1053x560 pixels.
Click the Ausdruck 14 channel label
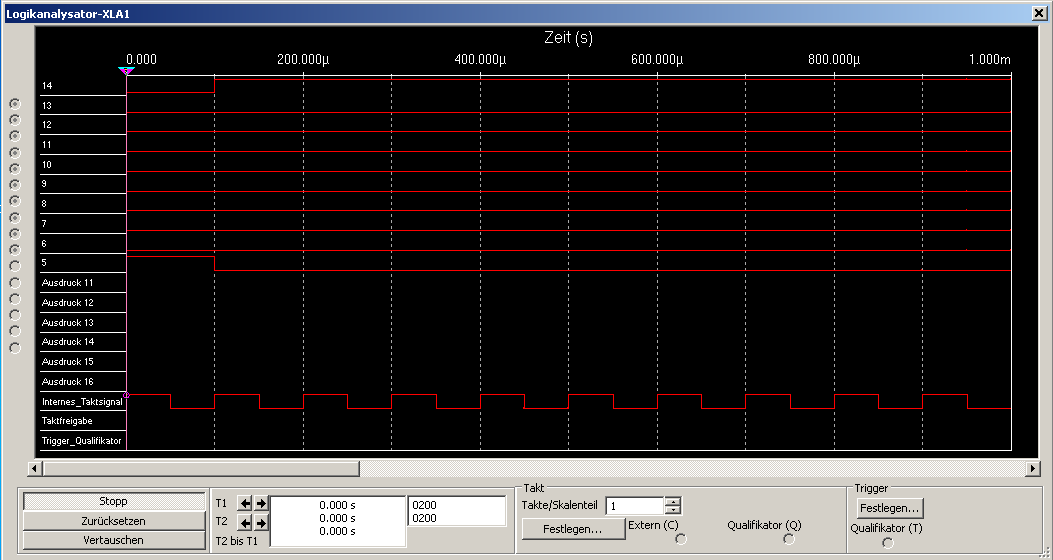pos(67,342)
